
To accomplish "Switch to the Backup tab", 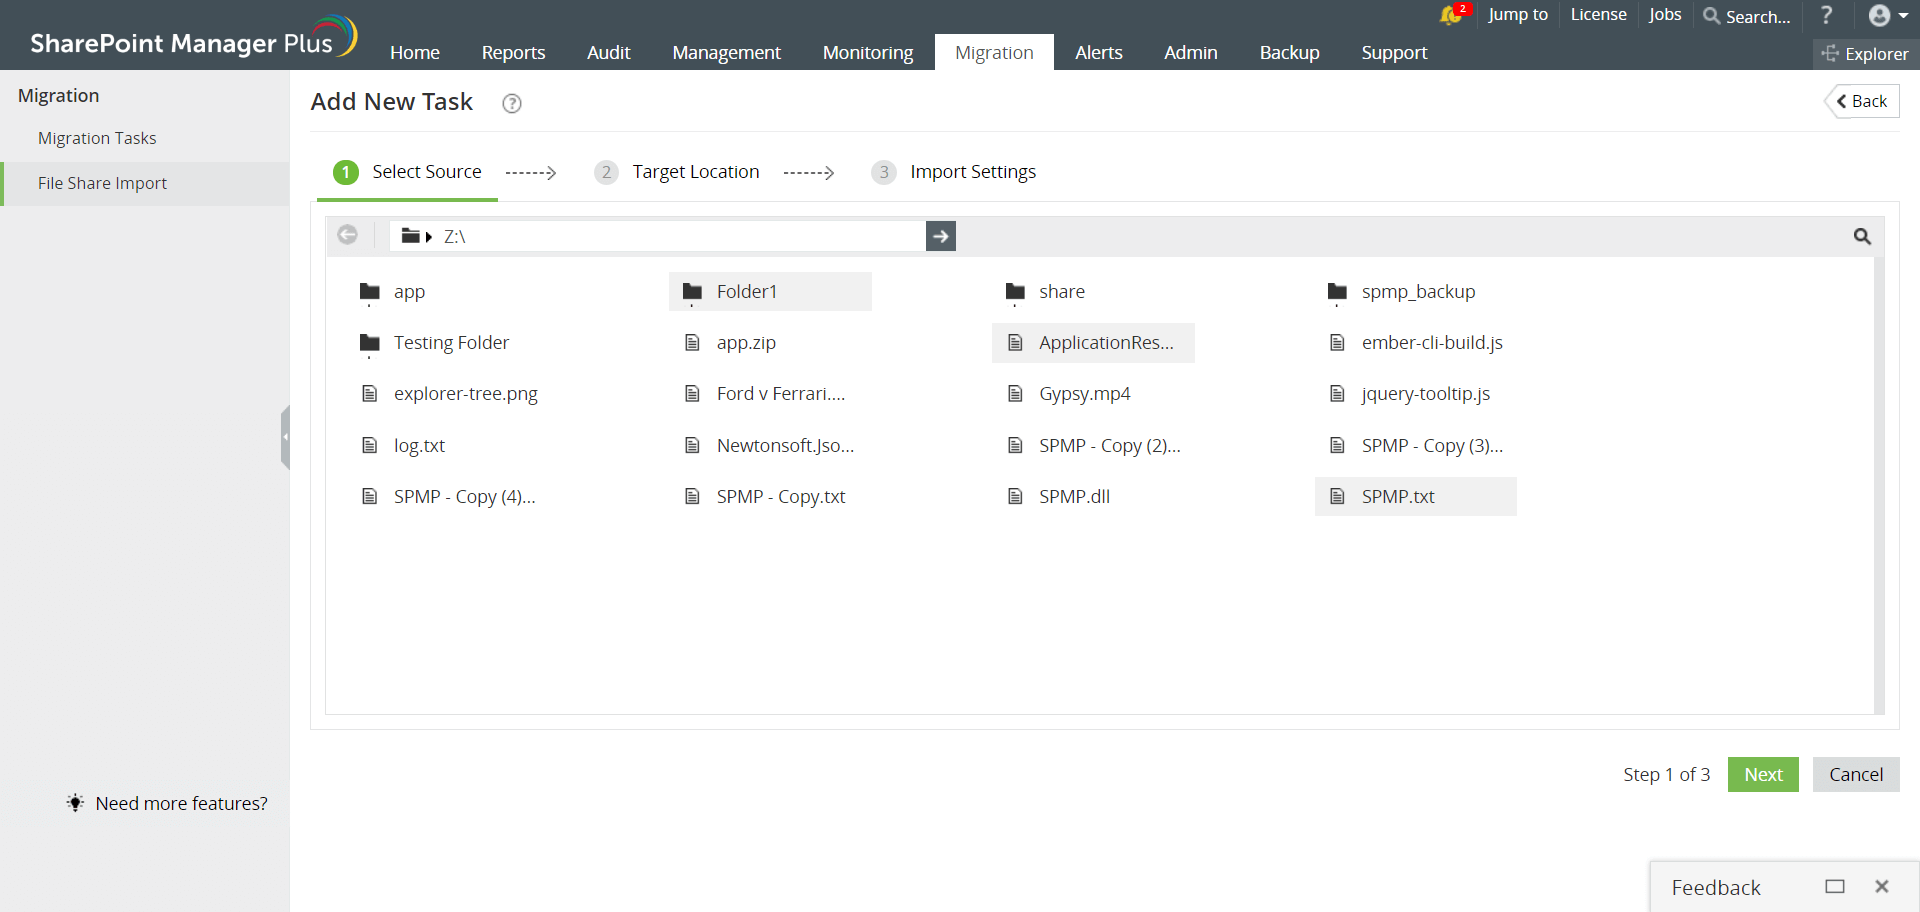I will [x=1288, y=52].
